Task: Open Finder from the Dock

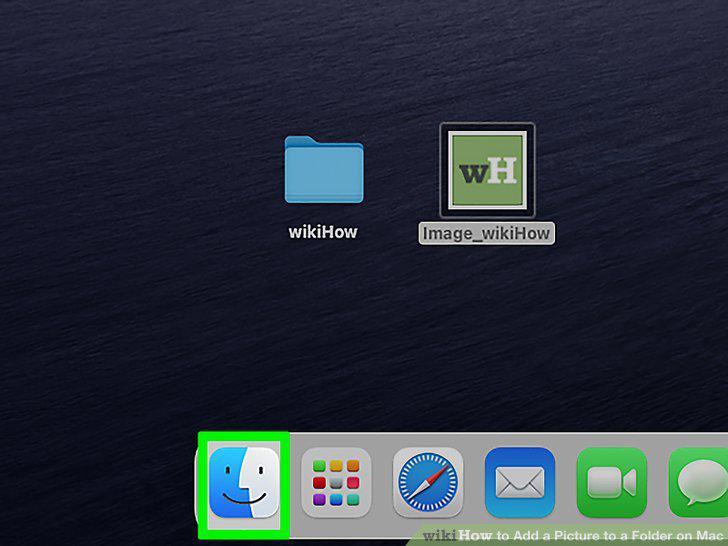Action: tap(244, 482)
